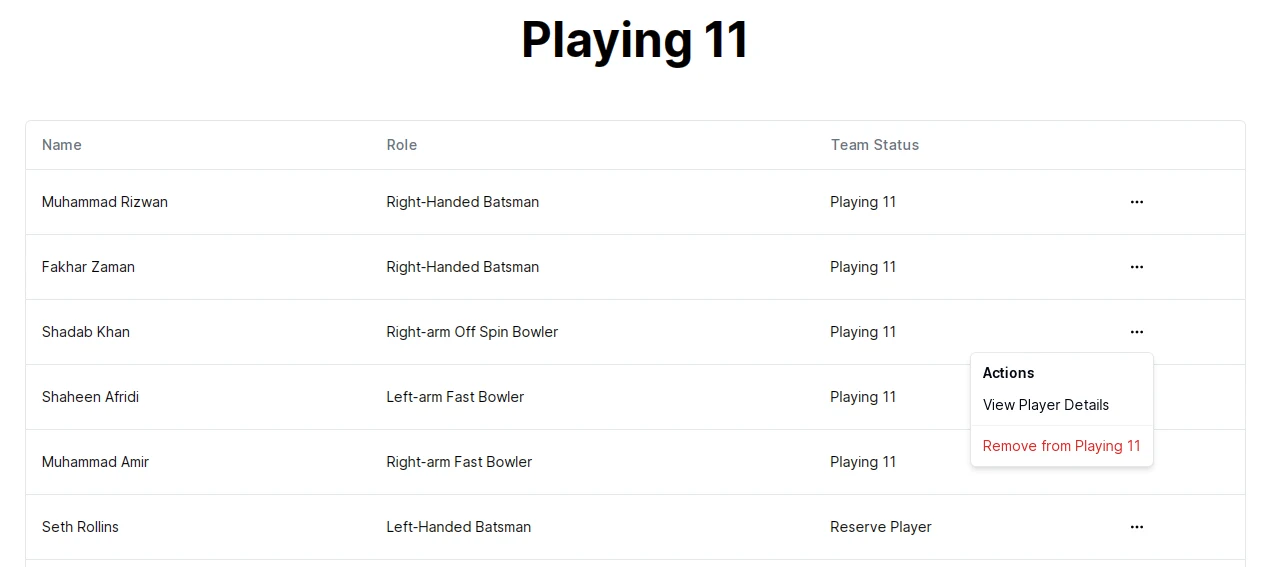Viewport: 1288px width, 567px height.
Task: Click the Name column header
Action: point(62,145)
